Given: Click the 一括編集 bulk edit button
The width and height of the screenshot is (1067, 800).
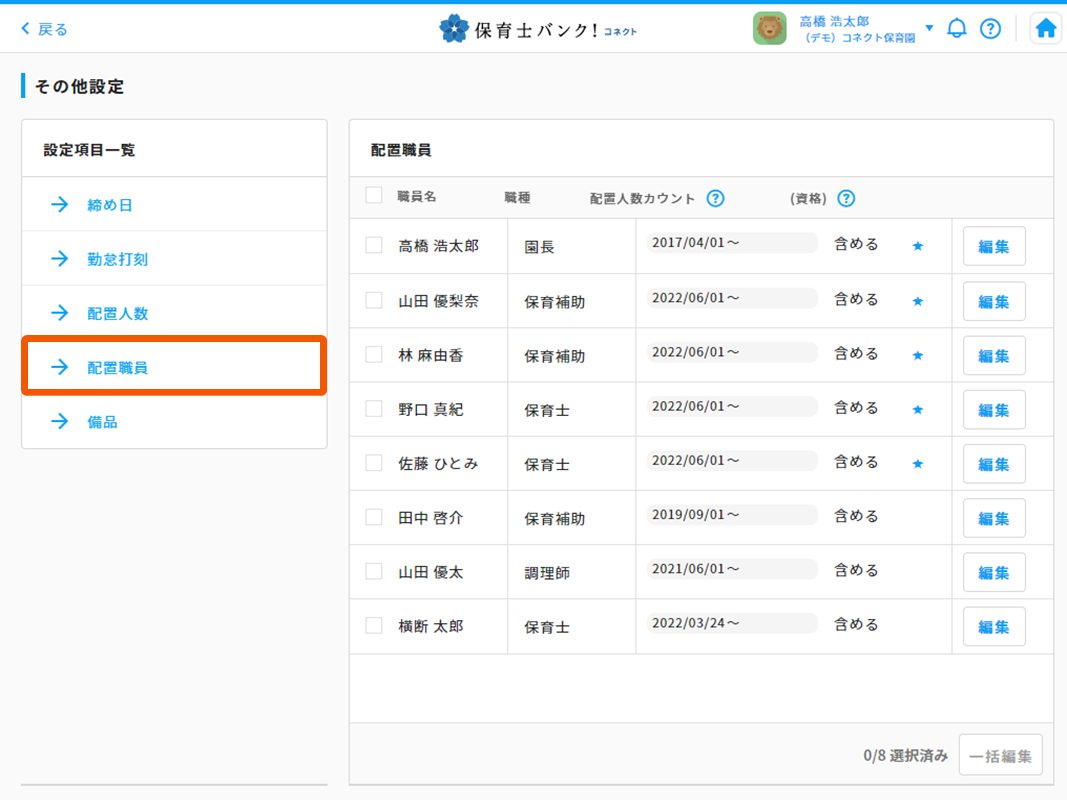Looking at the screenshot, I should pyautogui.click(x=1000, y=755).
